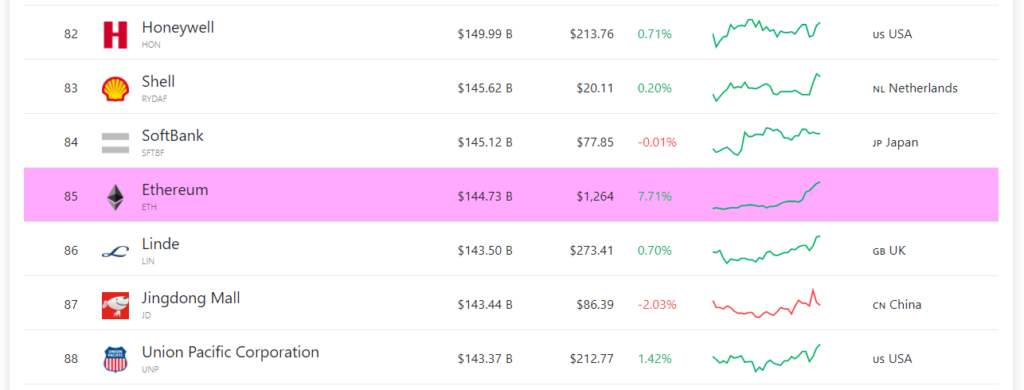Click the Honeywell 30-day sparkline chart

(767, 34)
